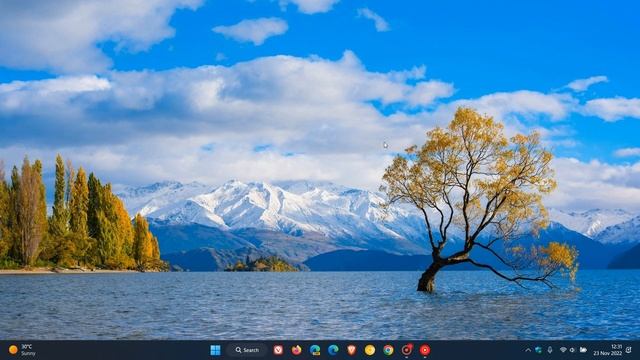The image size is (640, 360).
Task: Expand hidden system tray icons chevron
Action: (528, 350)
